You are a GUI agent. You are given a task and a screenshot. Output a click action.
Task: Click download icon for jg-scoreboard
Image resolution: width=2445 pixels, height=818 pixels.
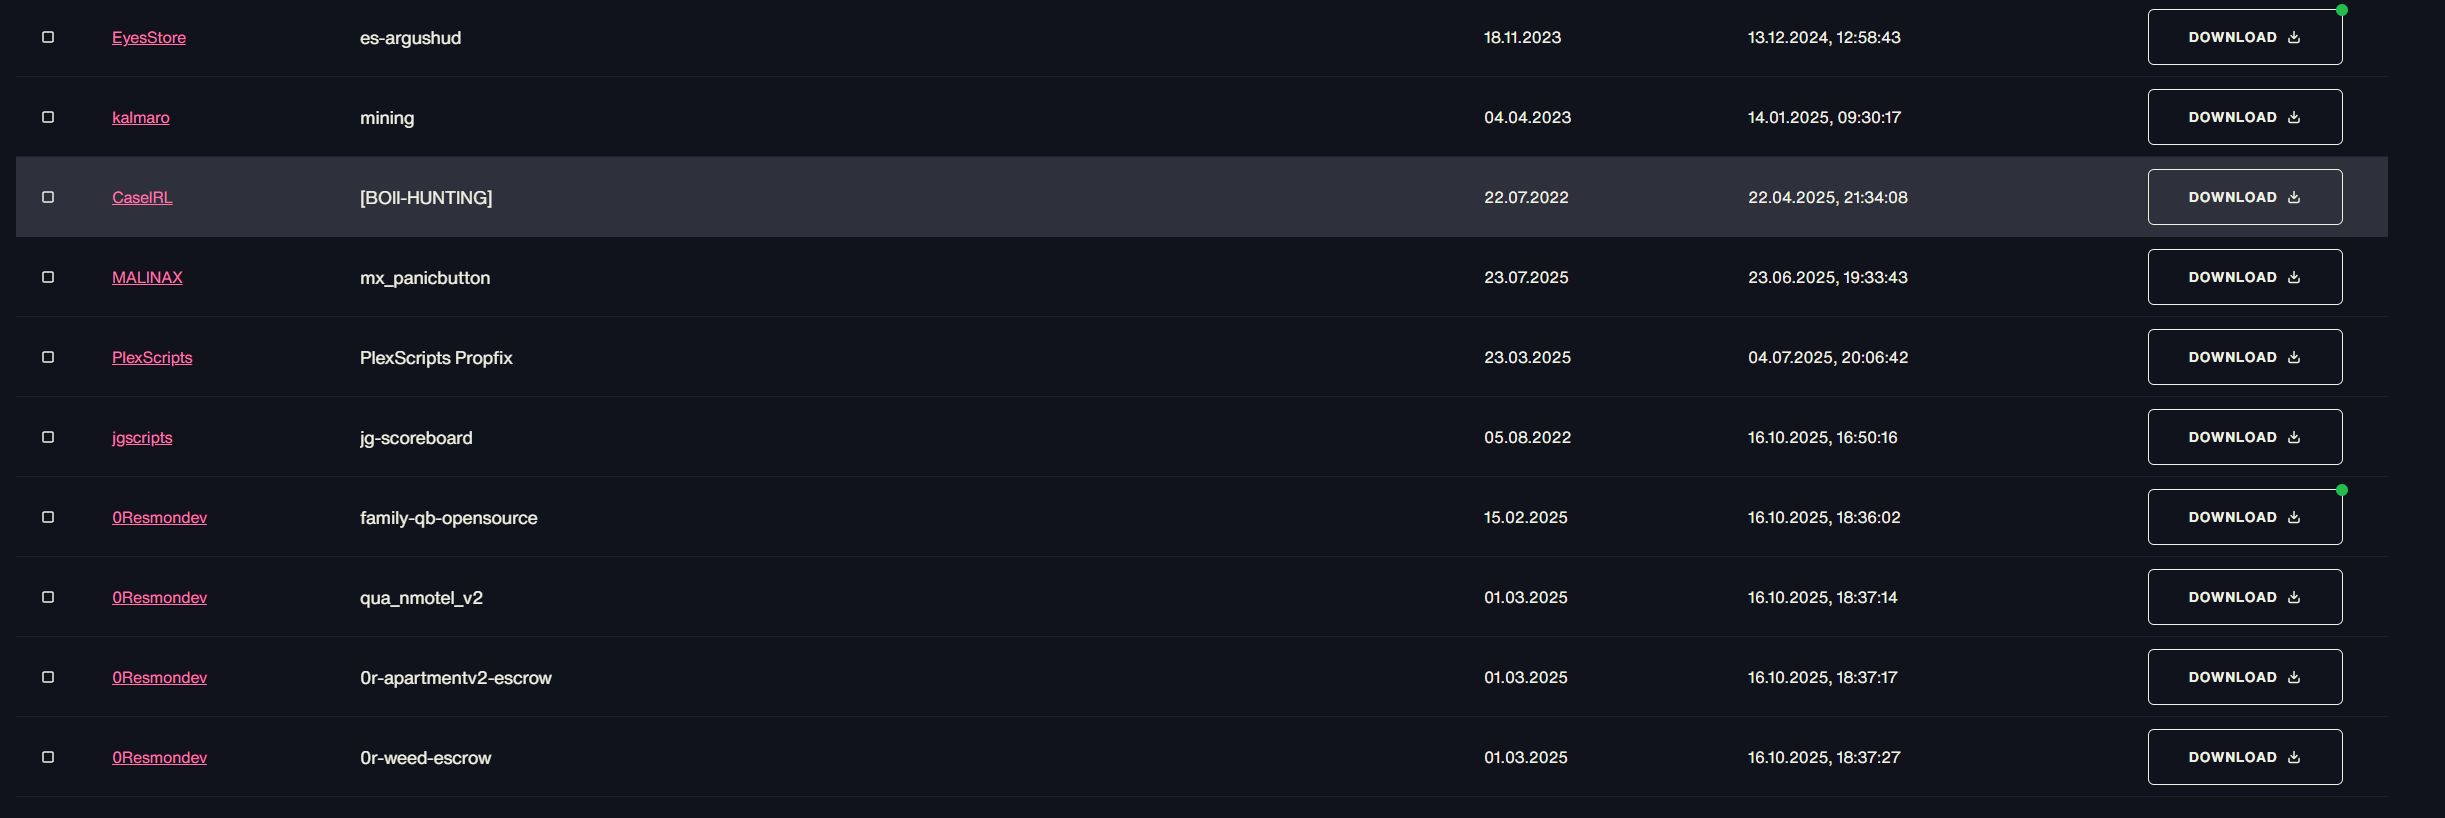pos(2294,437)
